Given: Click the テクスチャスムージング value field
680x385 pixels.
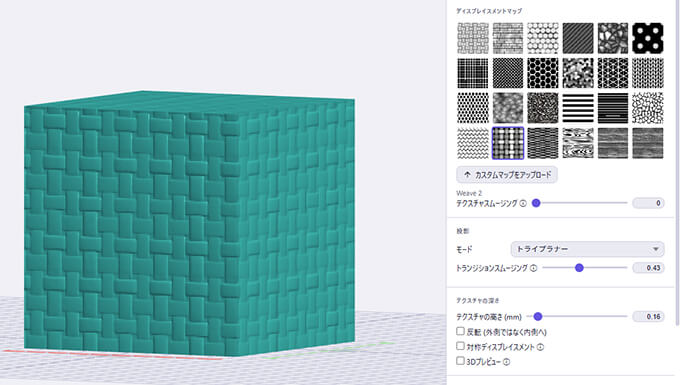Looking at the screenshot, I should coord(648,203).
